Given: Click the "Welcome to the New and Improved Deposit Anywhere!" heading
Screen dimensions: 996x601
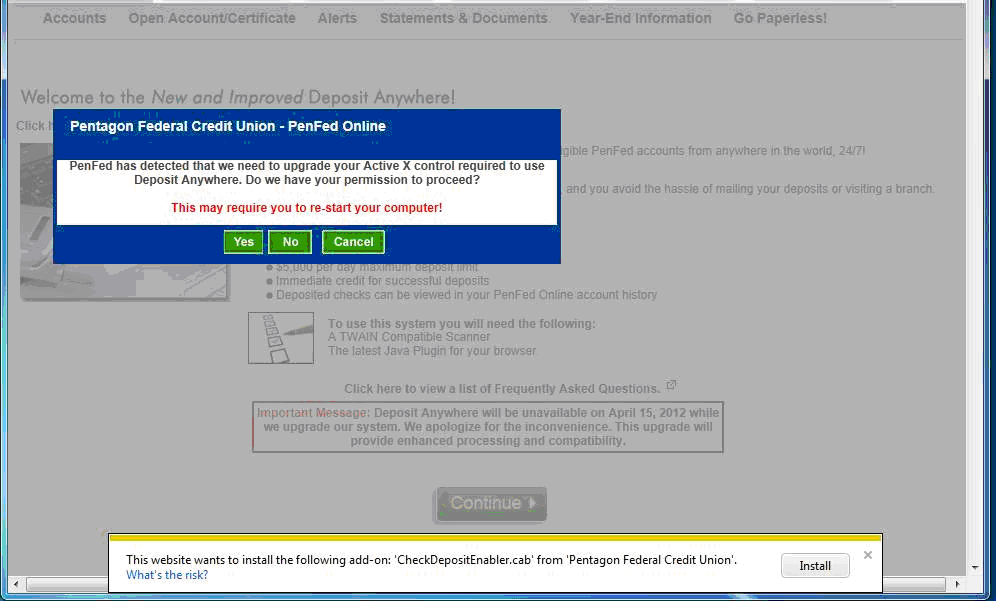Looking at the screenshot, I should click(238, 97).
